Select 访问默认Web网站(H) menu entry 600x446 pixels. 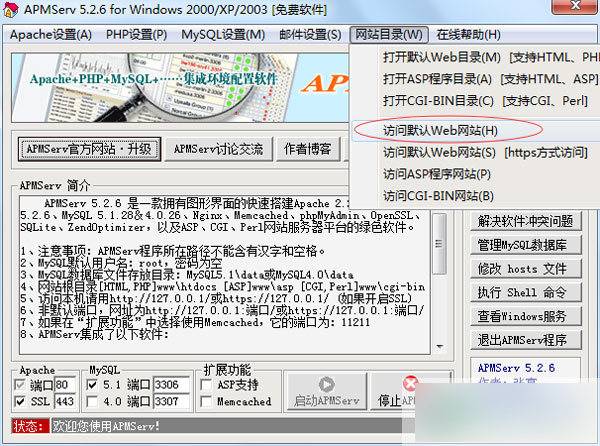pyautogui.click(x=440, y=130)
